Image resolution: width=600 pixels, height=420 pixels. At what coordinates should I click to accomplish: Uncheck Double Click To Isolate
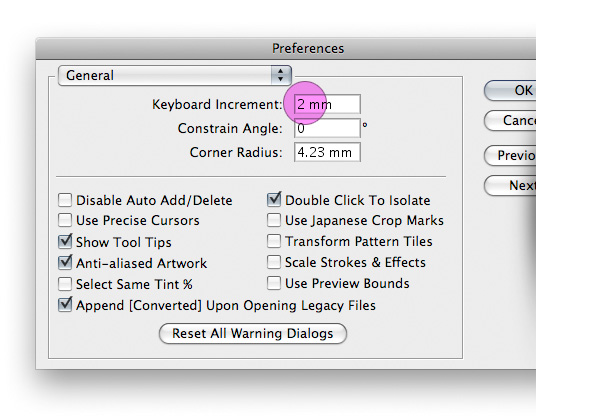[x=274, y=200]
